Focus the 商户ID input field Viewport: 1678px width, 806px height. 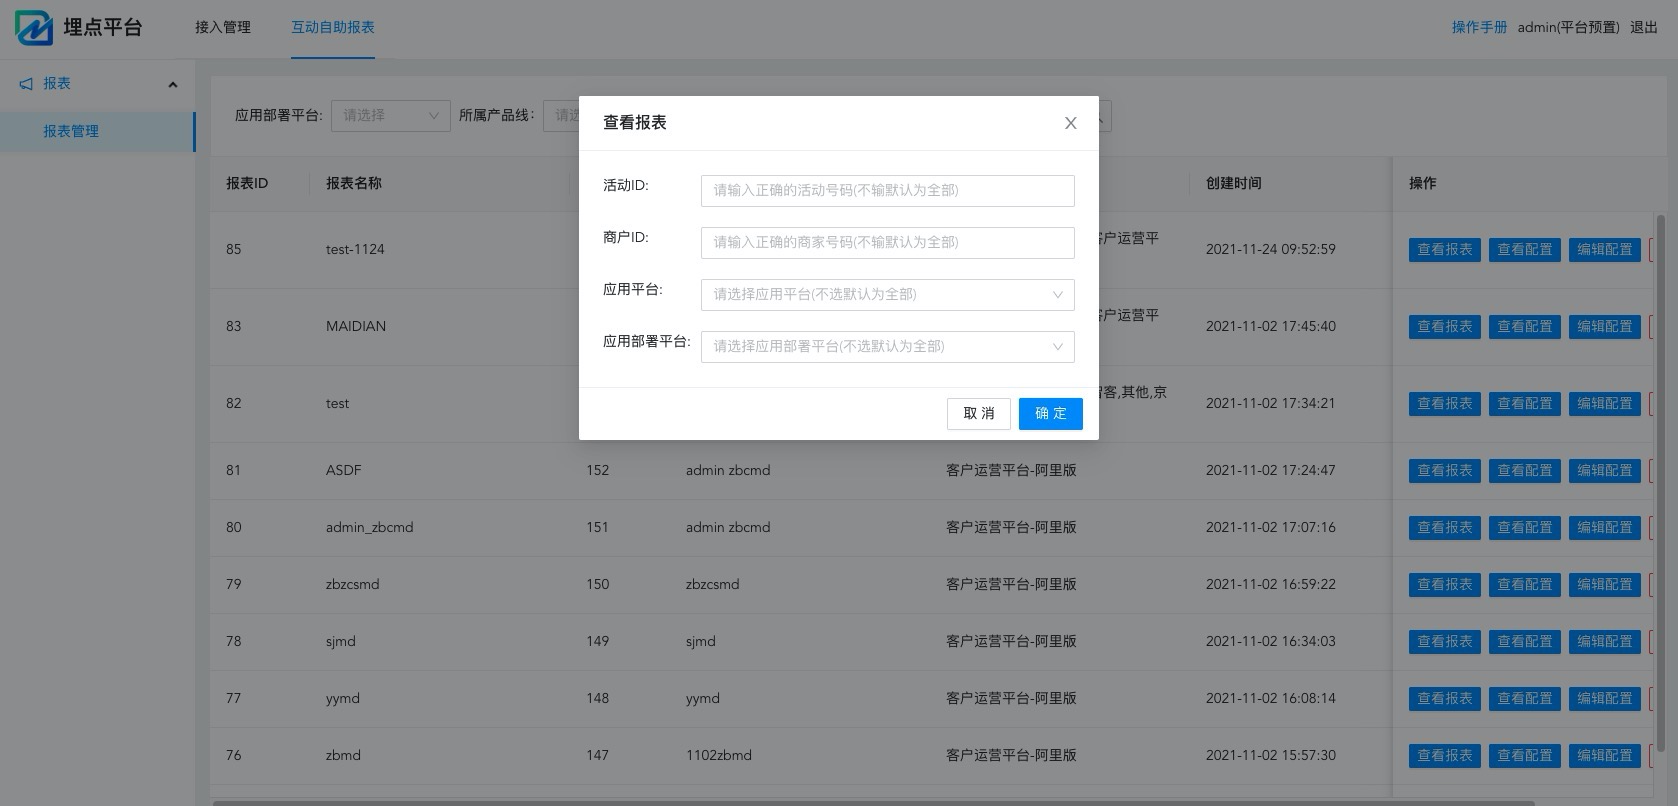point(887,243)
